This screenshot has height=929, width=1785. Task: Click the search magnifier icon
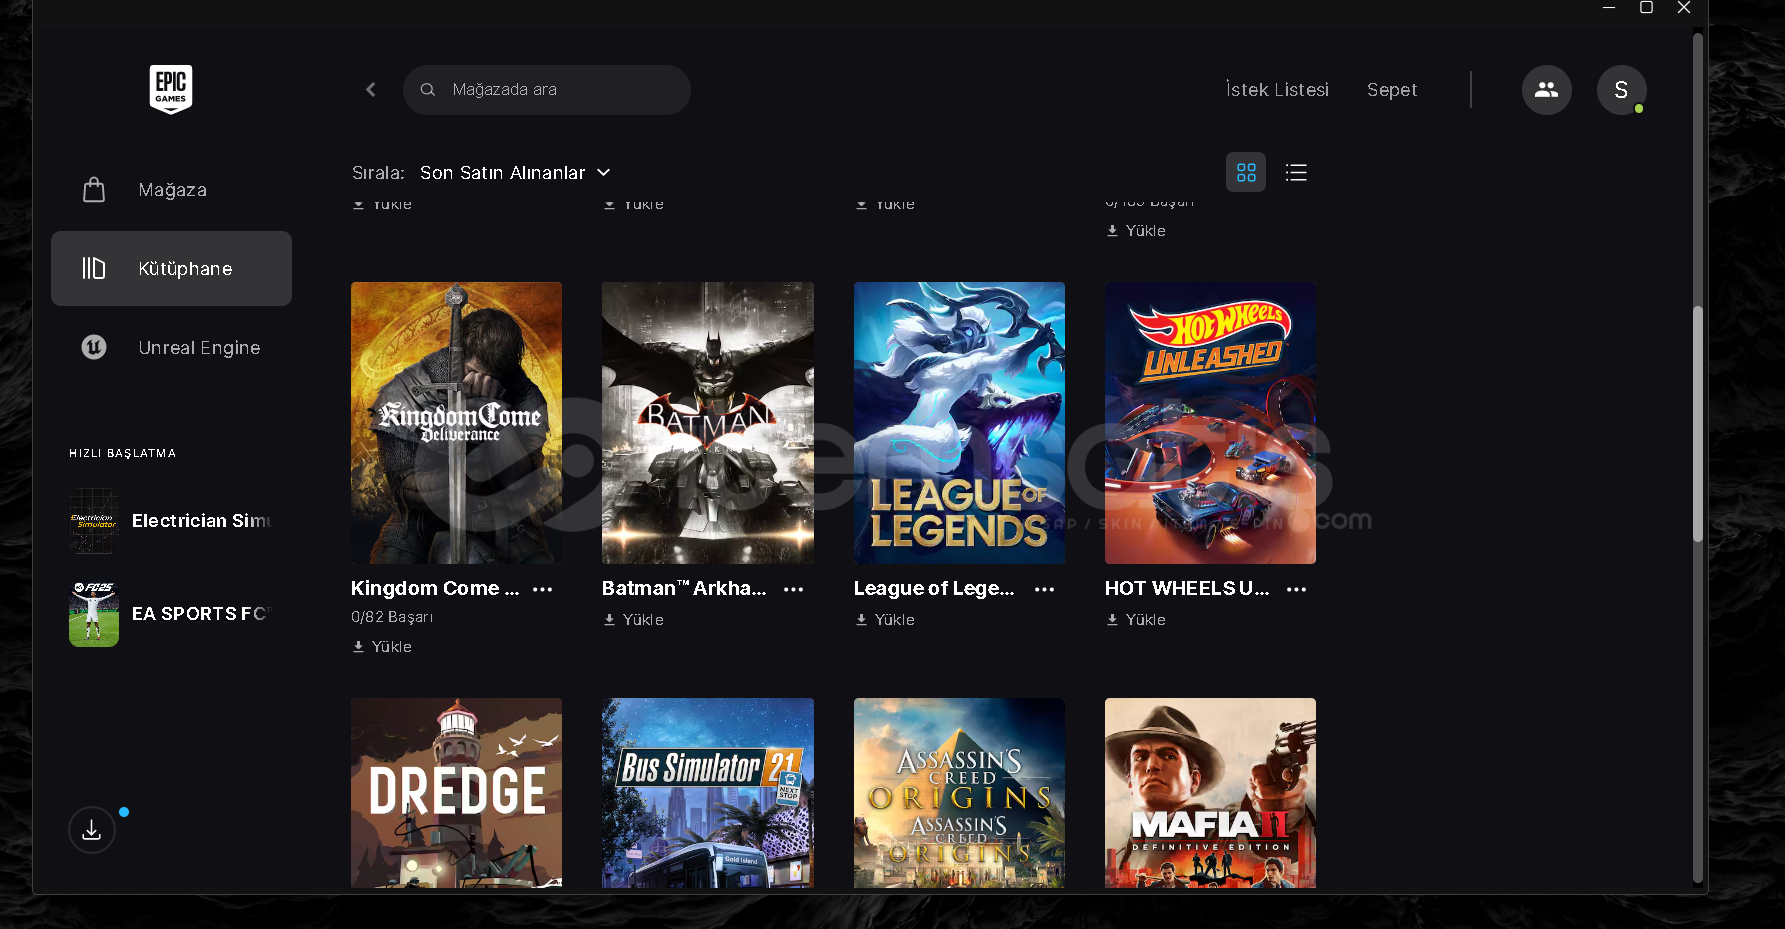click(428, 90)
